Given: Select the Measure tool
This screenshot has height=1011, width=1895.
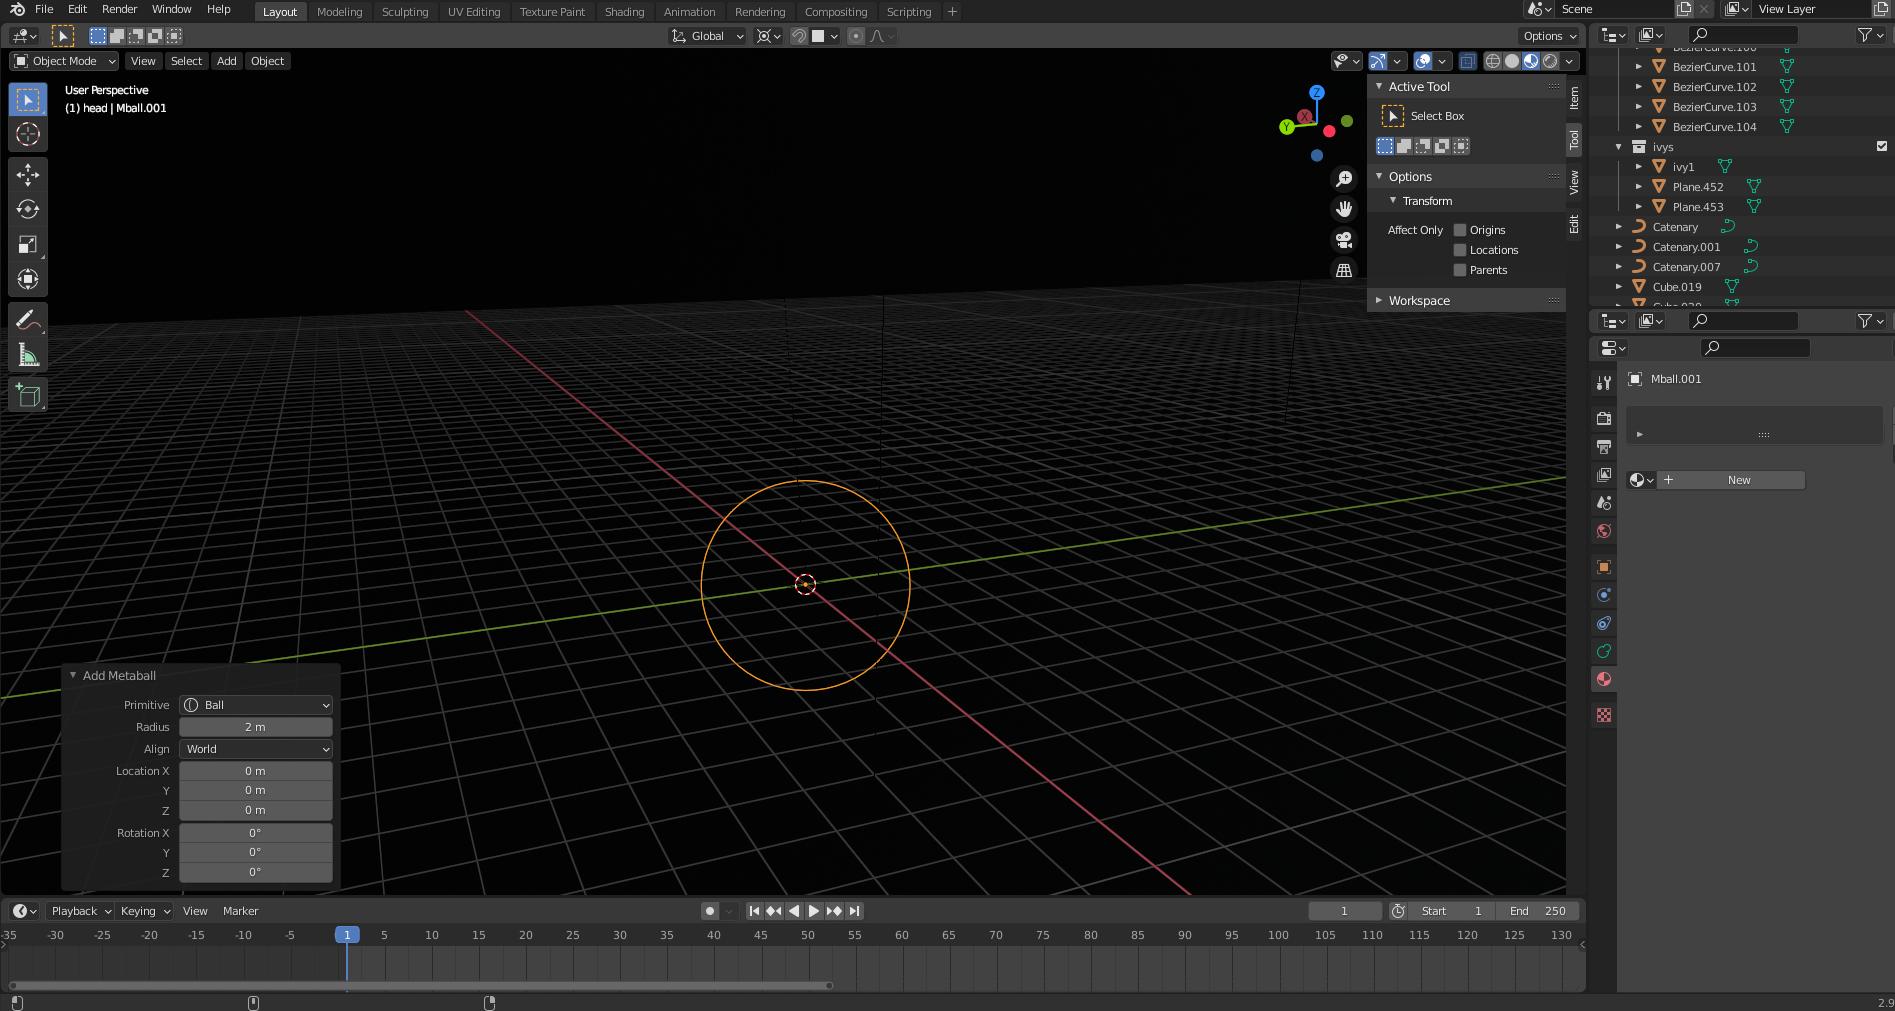Looking at the screenshot, I should click(28, 355).
